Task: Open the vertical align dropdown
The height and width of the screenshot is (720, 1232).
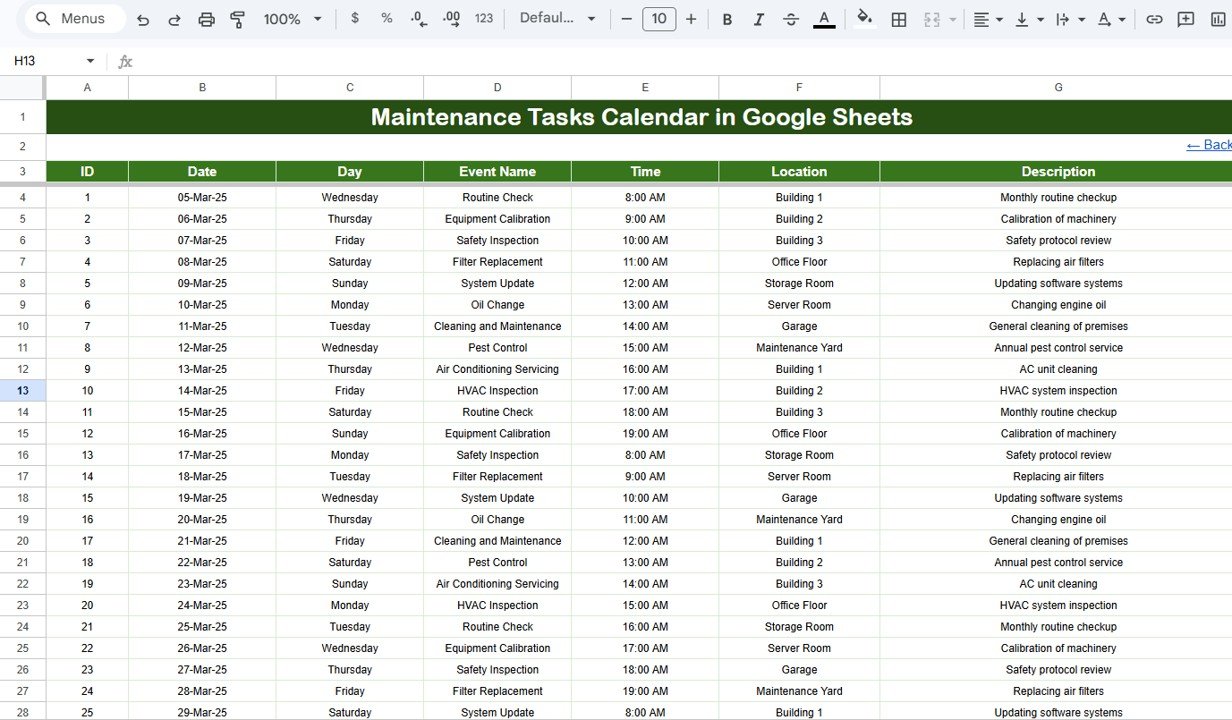Action: click(1029, 19)
